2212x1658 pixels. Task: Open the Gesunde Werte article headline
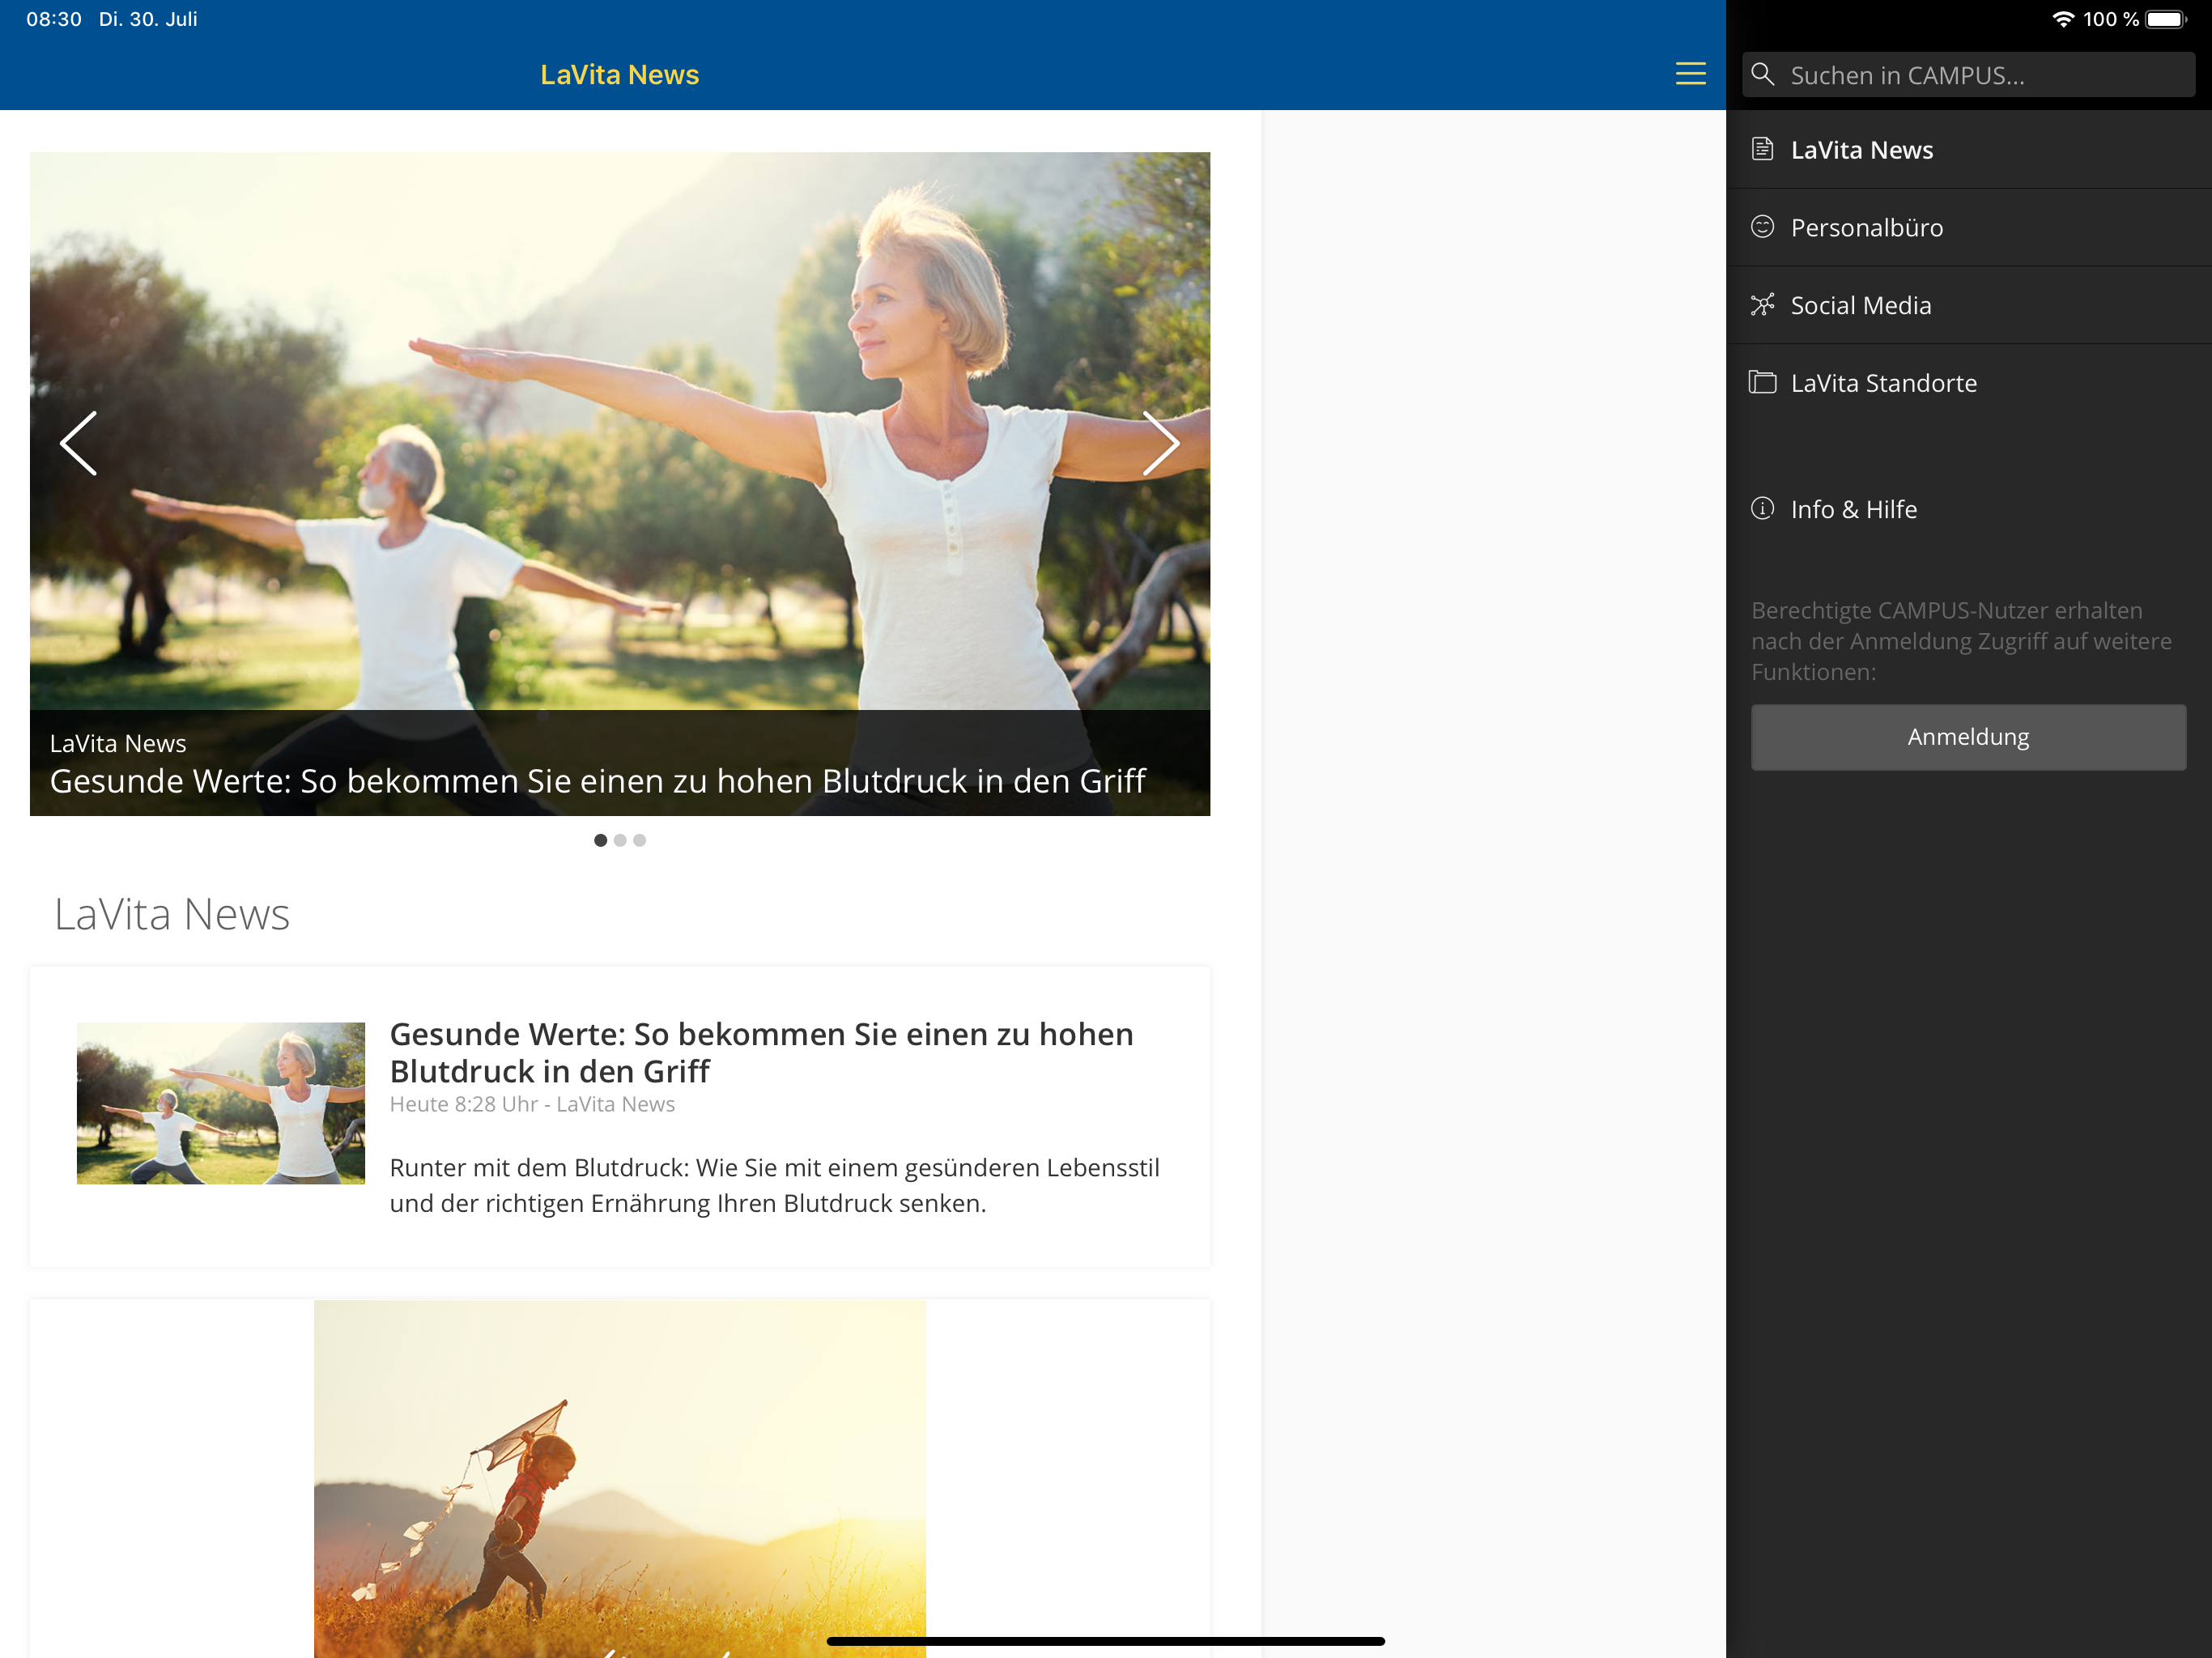click(761, 1052)
